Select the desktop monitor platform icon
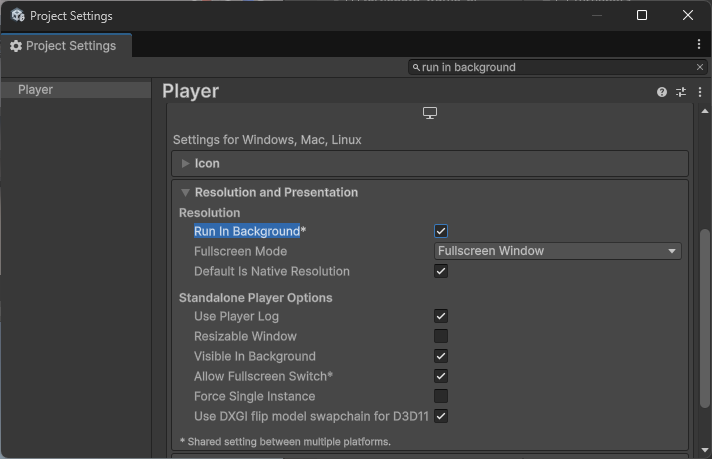Screen dimensions: 712x459 click(430, 113)
